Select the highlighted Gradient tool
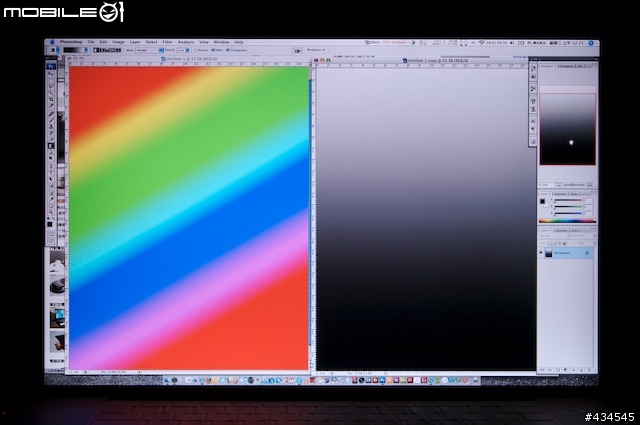Viewport: 640px width, 425px height. pyautogui.click(x=51, y=146)
